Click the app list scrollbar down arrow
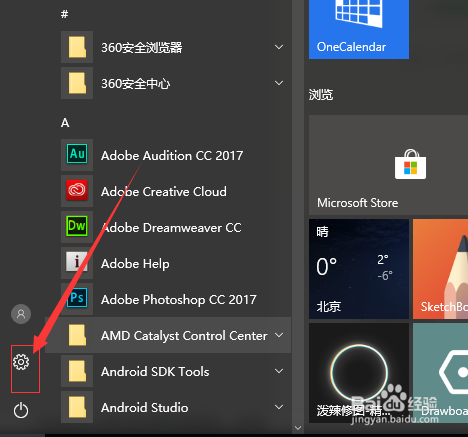The height and width of the screenshot is (437, 468). click(298, 428)
